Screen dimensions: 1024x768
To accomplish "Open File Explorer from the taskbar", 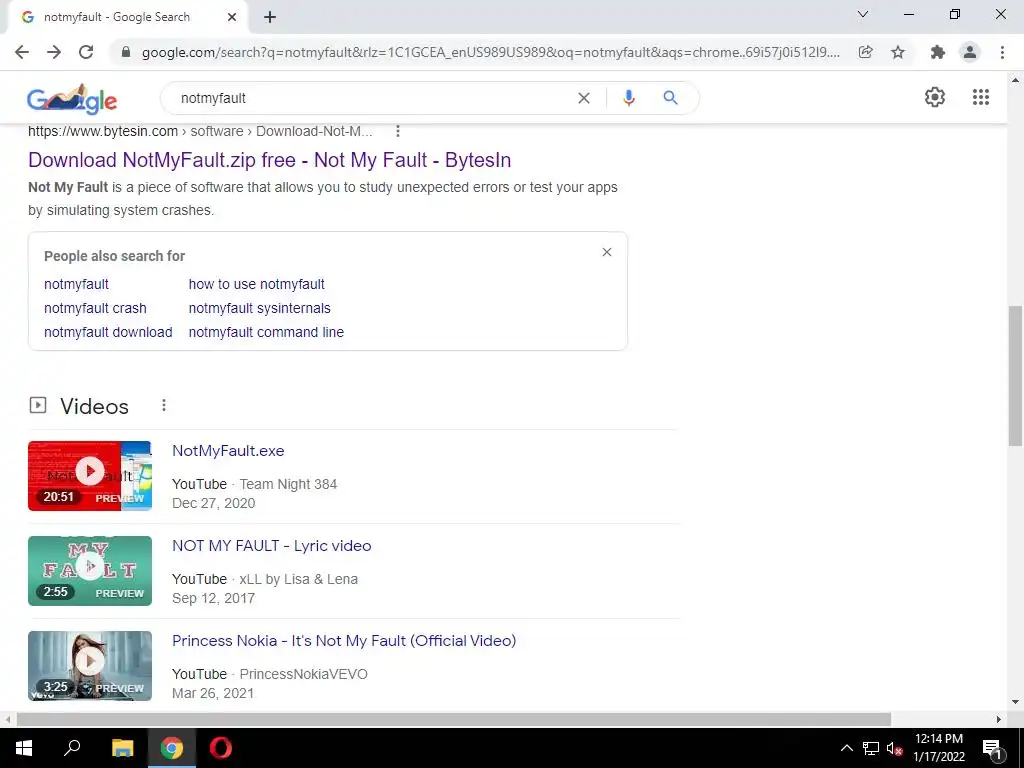I will [122, 748].
